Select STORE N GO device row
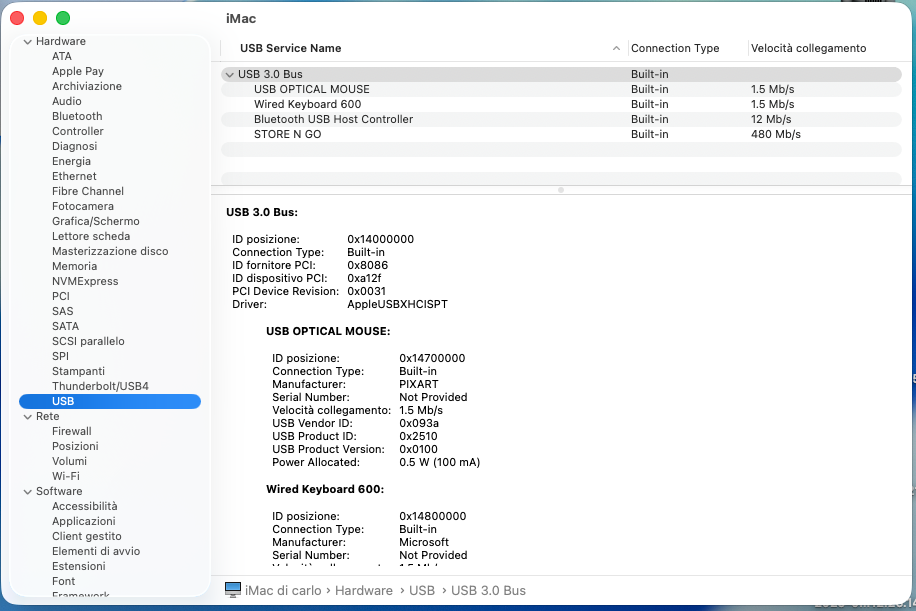Viewport: 916px width, 611px height. (x=561, y=134)
